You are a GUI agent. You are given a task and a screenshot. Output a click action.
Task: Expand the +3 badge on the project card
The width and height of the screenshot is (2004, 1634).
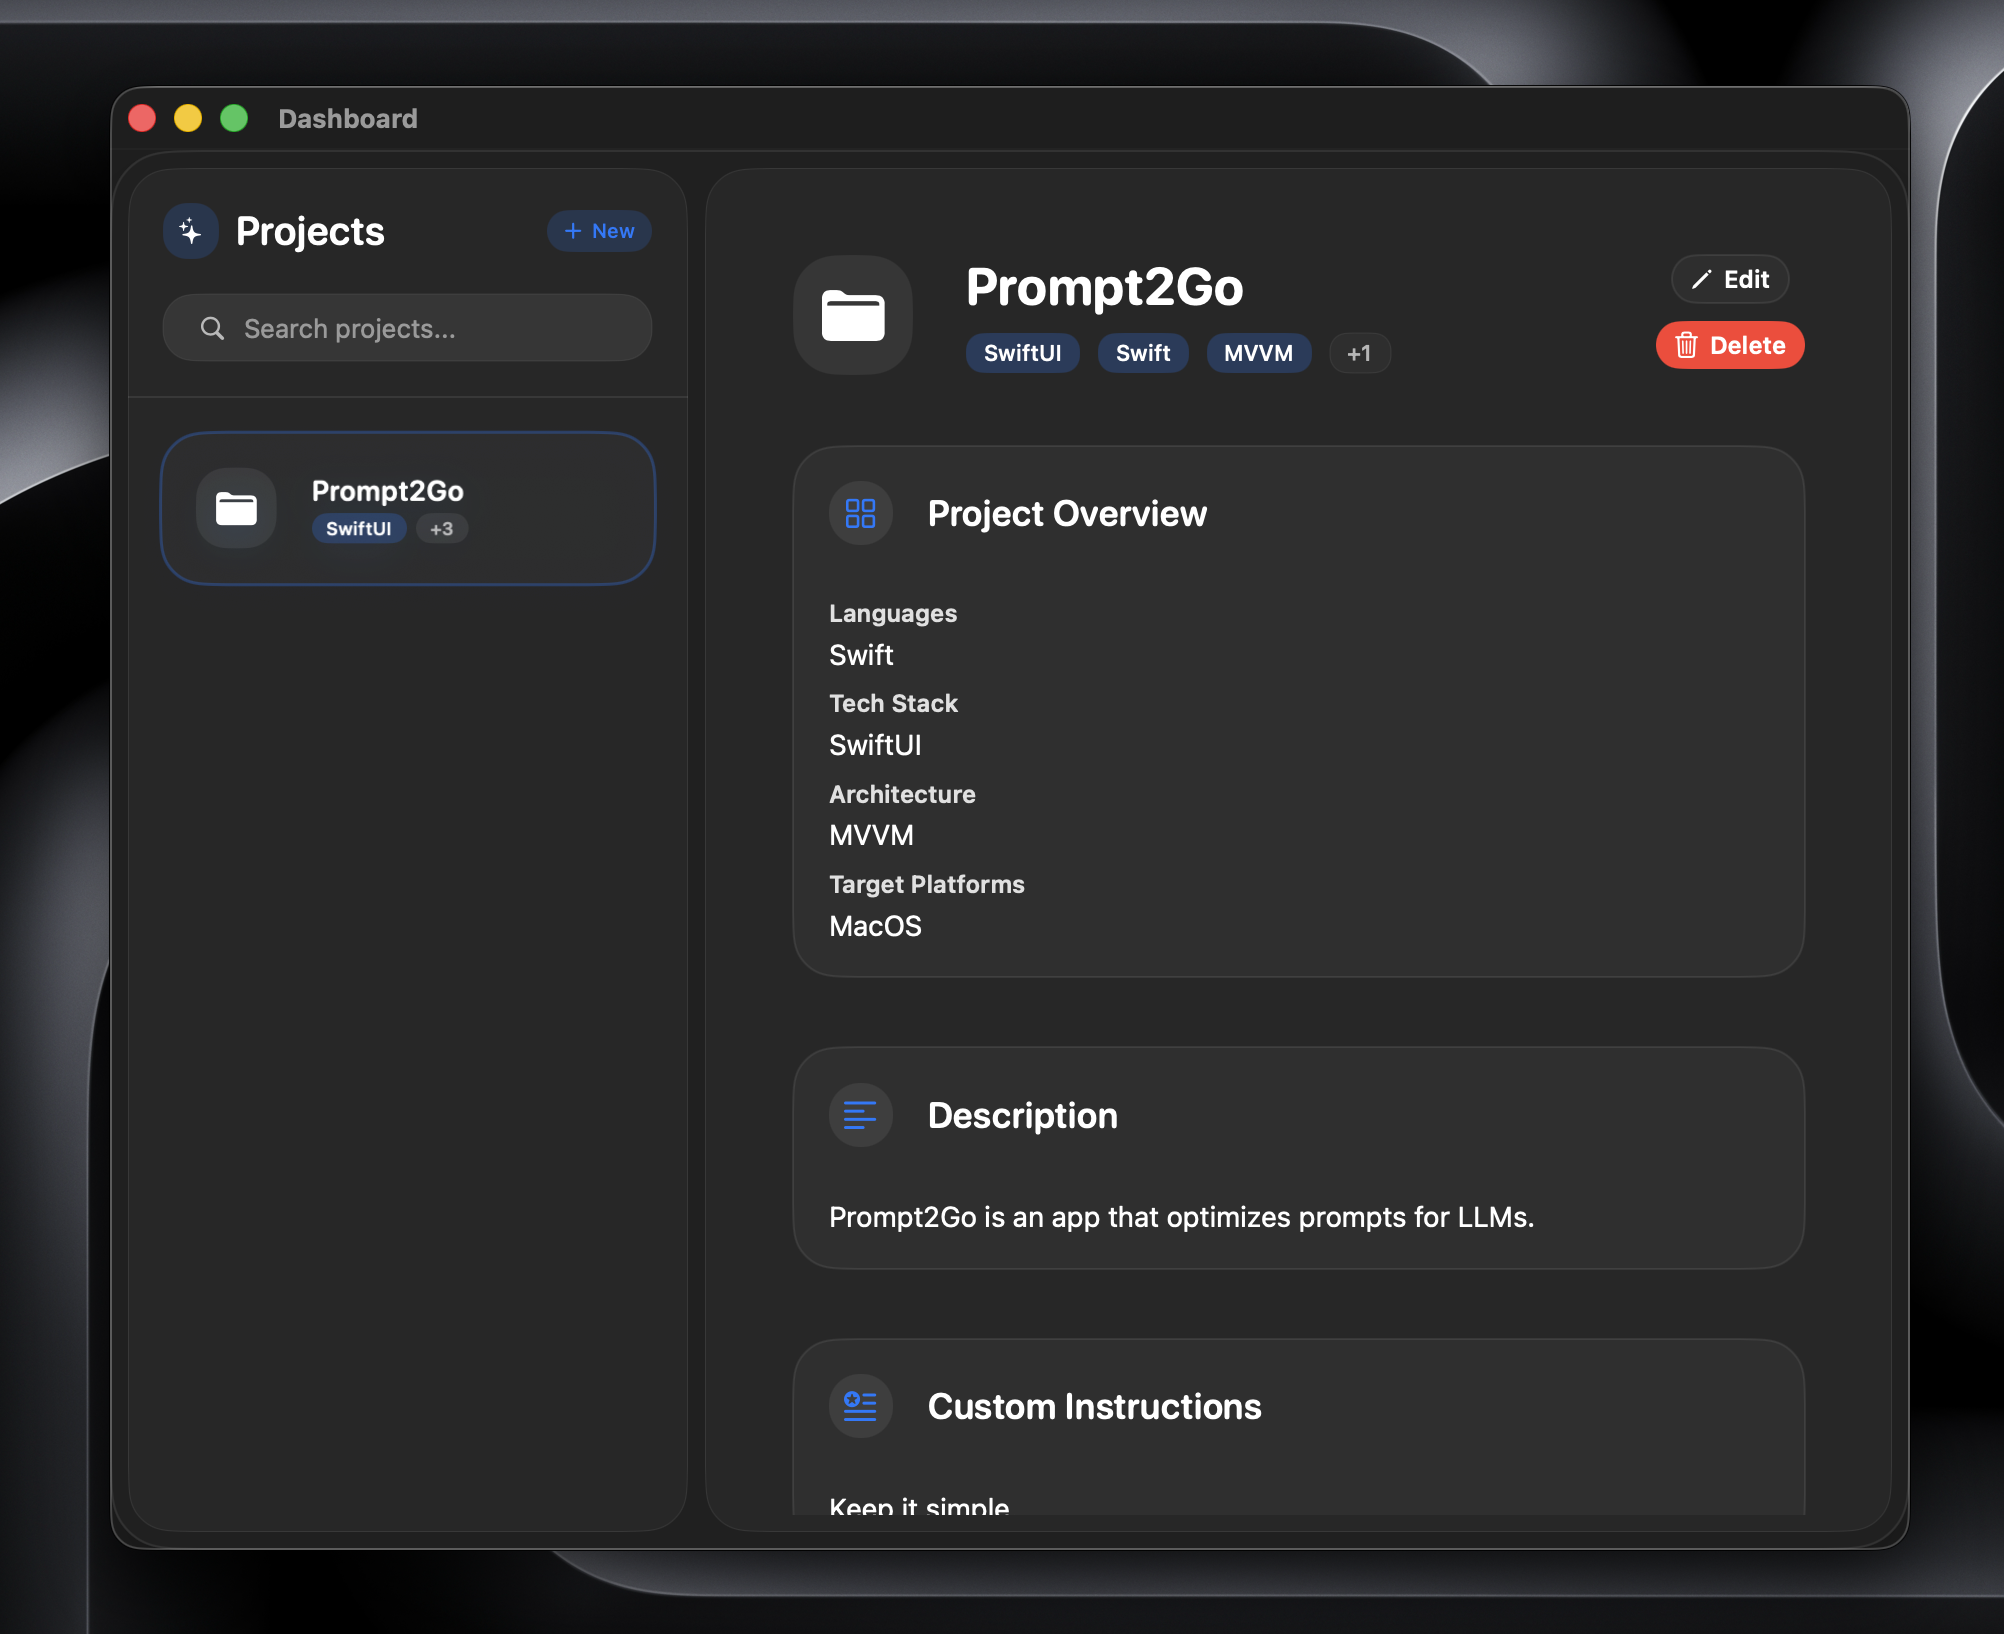tap(442, 529)
